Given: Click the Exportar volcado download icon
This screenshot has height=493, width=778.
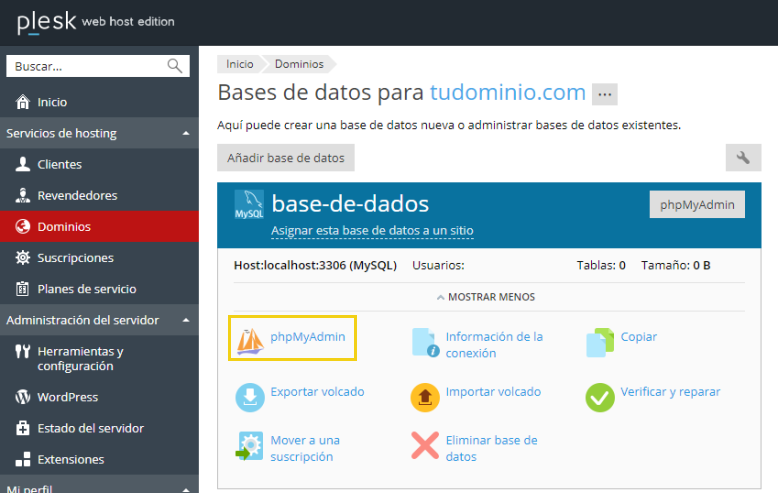Looking at the screenshot, I should click(250, 397).
